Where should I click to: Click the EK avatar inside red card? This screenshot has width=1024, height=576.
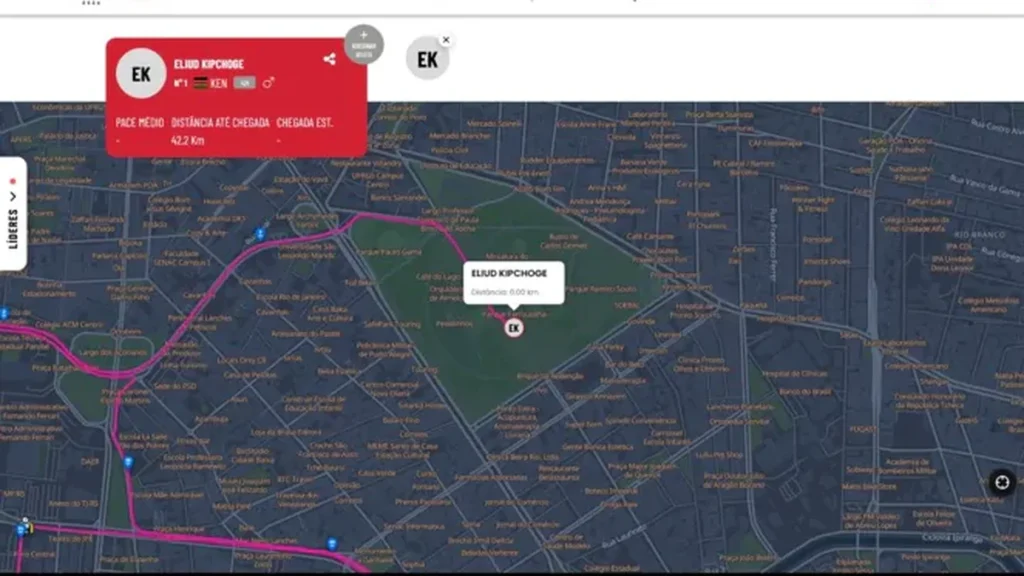(141, 74)
